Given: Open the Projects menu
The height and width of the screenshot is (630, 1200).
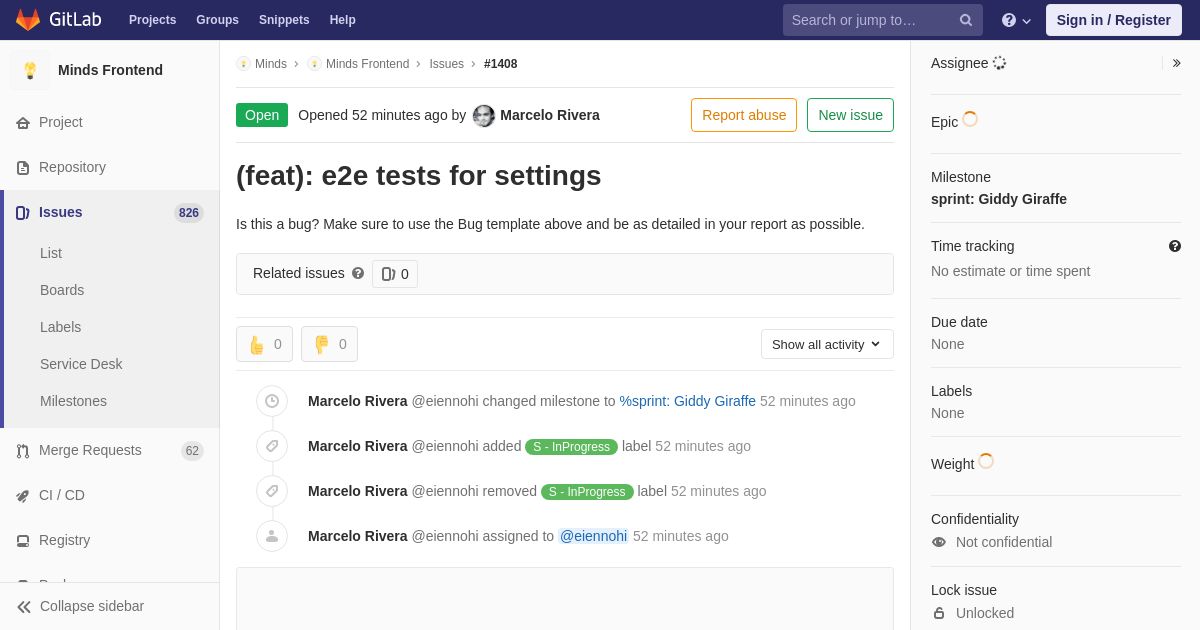Looking at the screenshot, I should click(152, 20).
